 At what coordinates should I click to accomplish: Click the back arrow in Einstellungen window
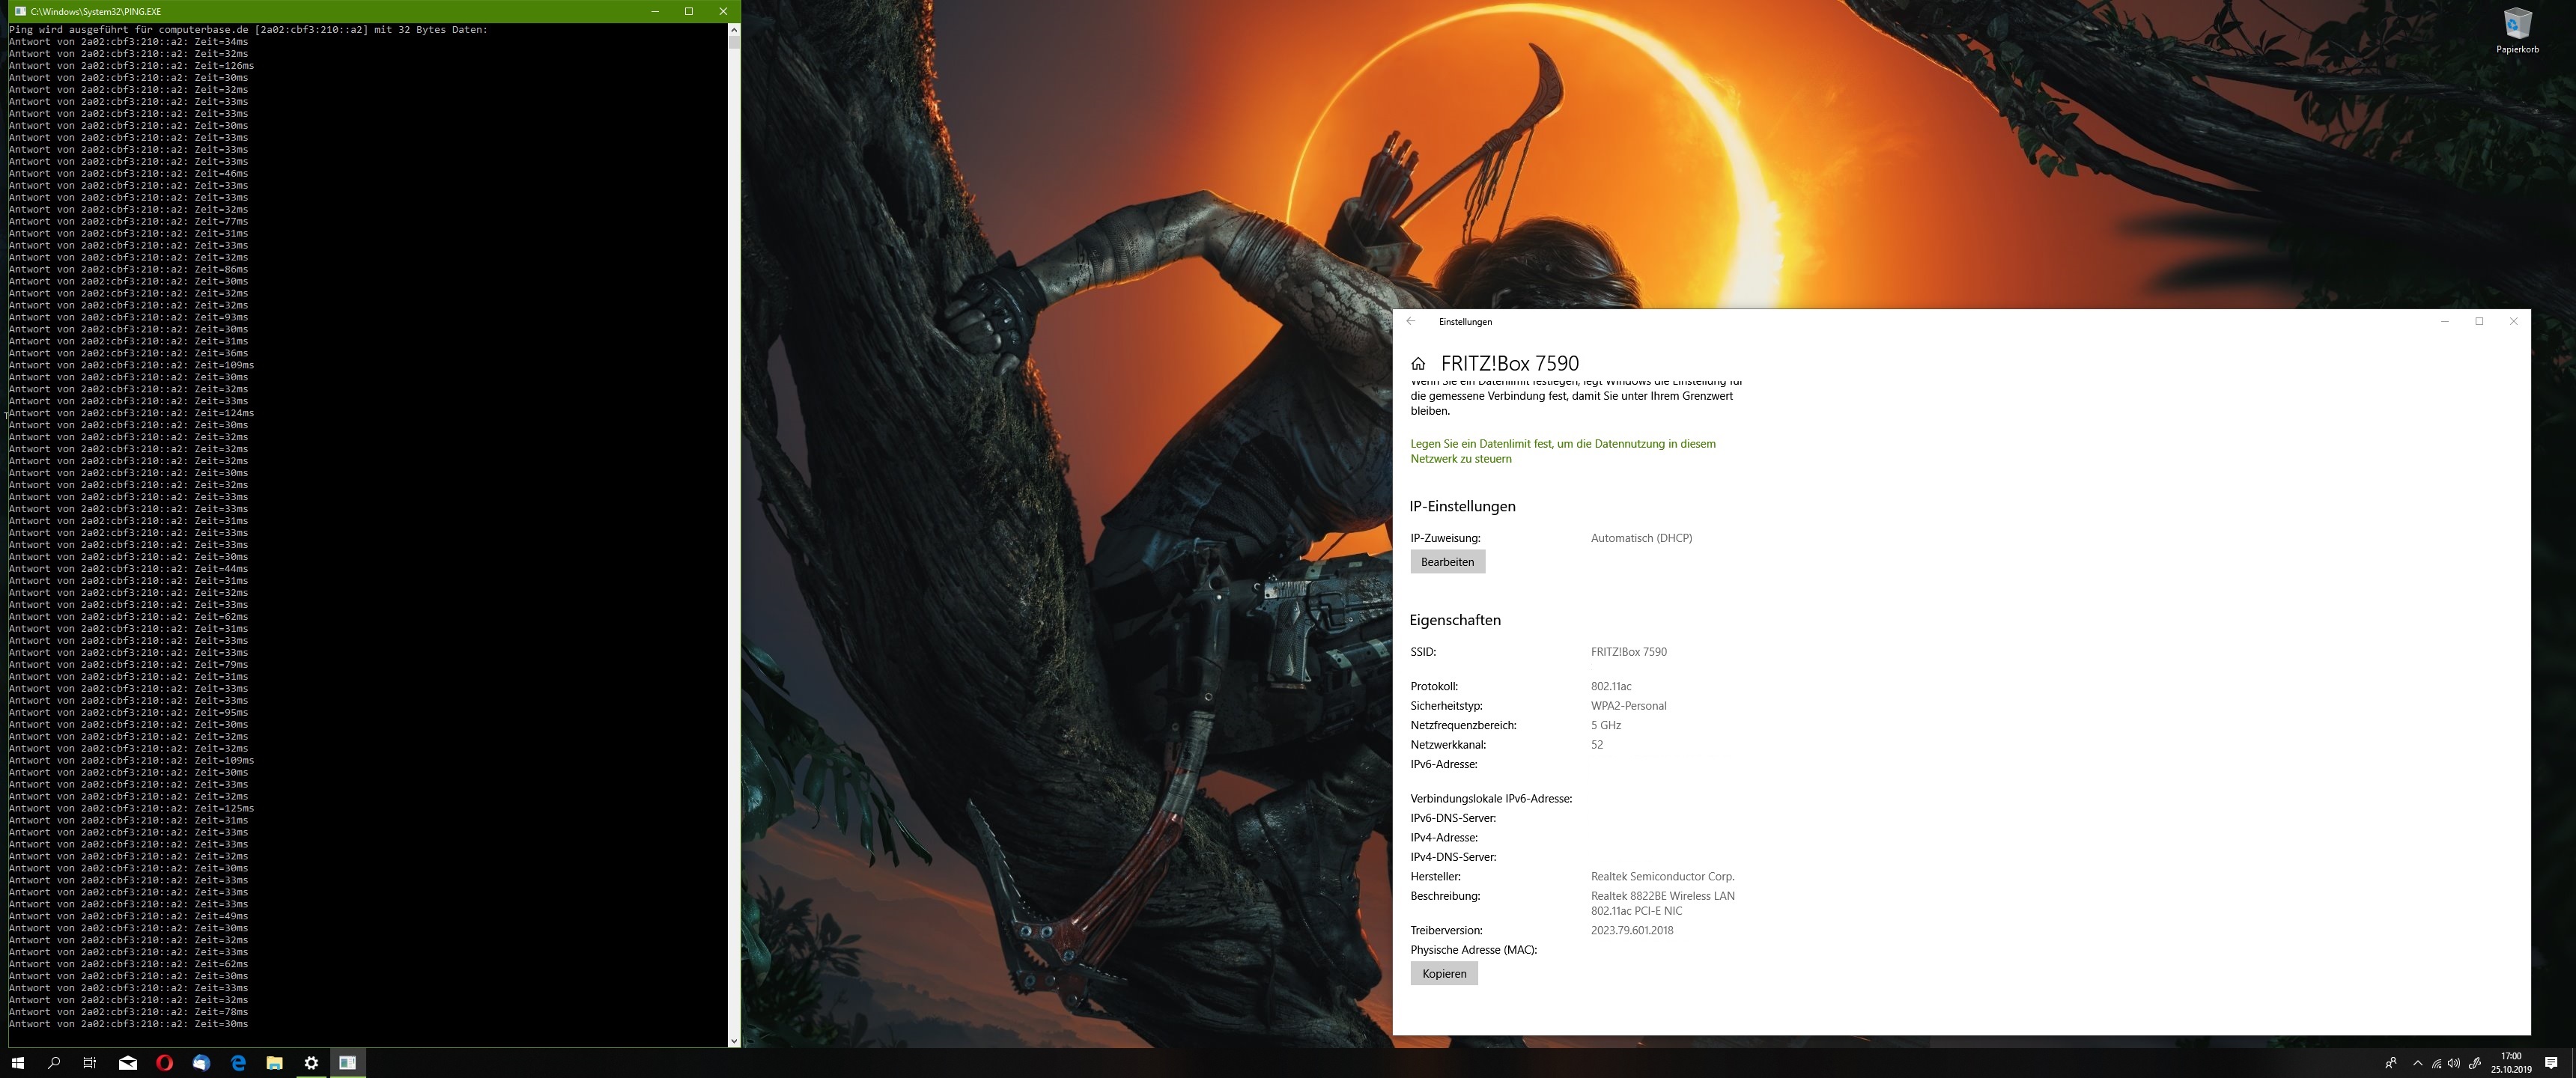(x=1410, y=321)
